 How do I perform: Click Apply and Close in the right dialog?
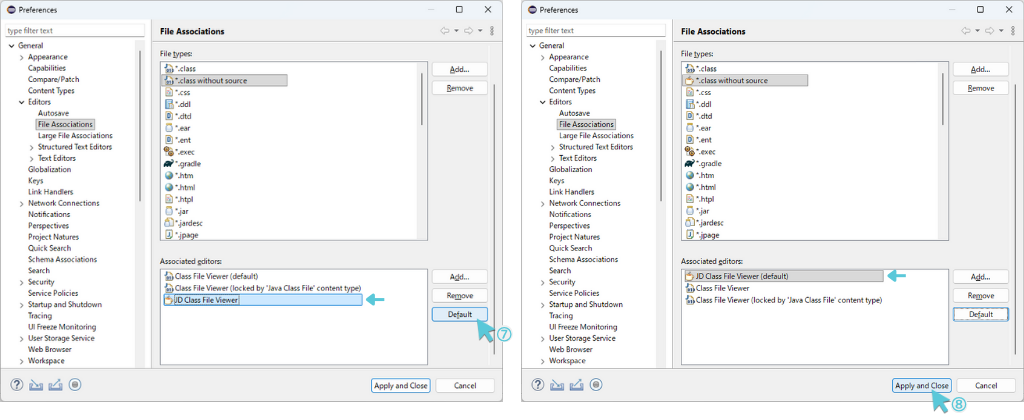[x=921, y=385]
